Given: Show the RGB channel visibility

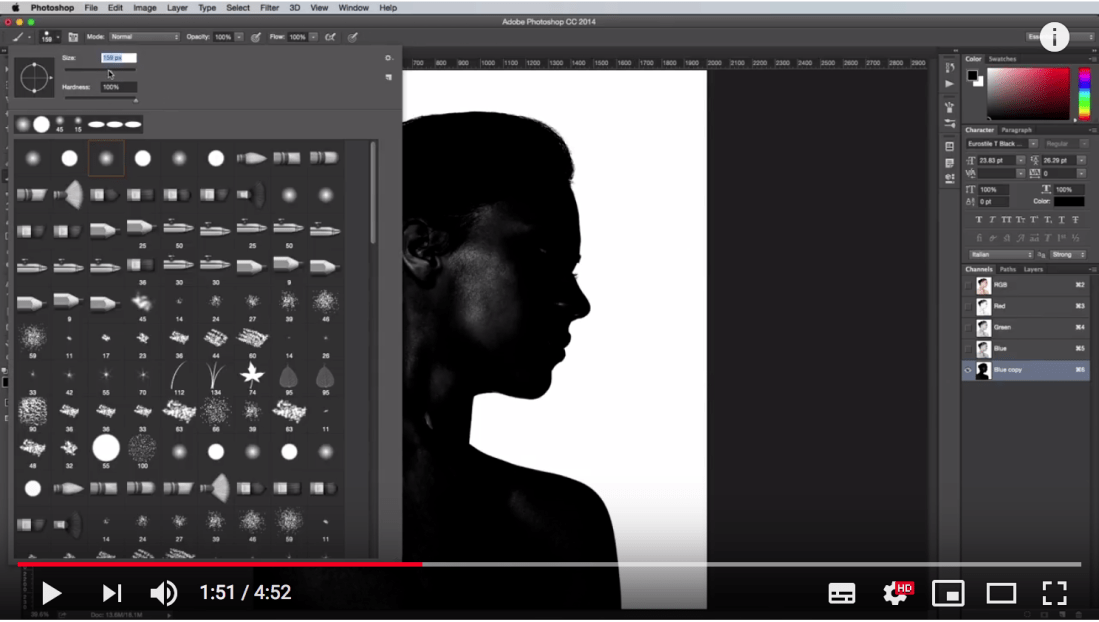Looking at the screenshot, I should click(x=967, y=285).
